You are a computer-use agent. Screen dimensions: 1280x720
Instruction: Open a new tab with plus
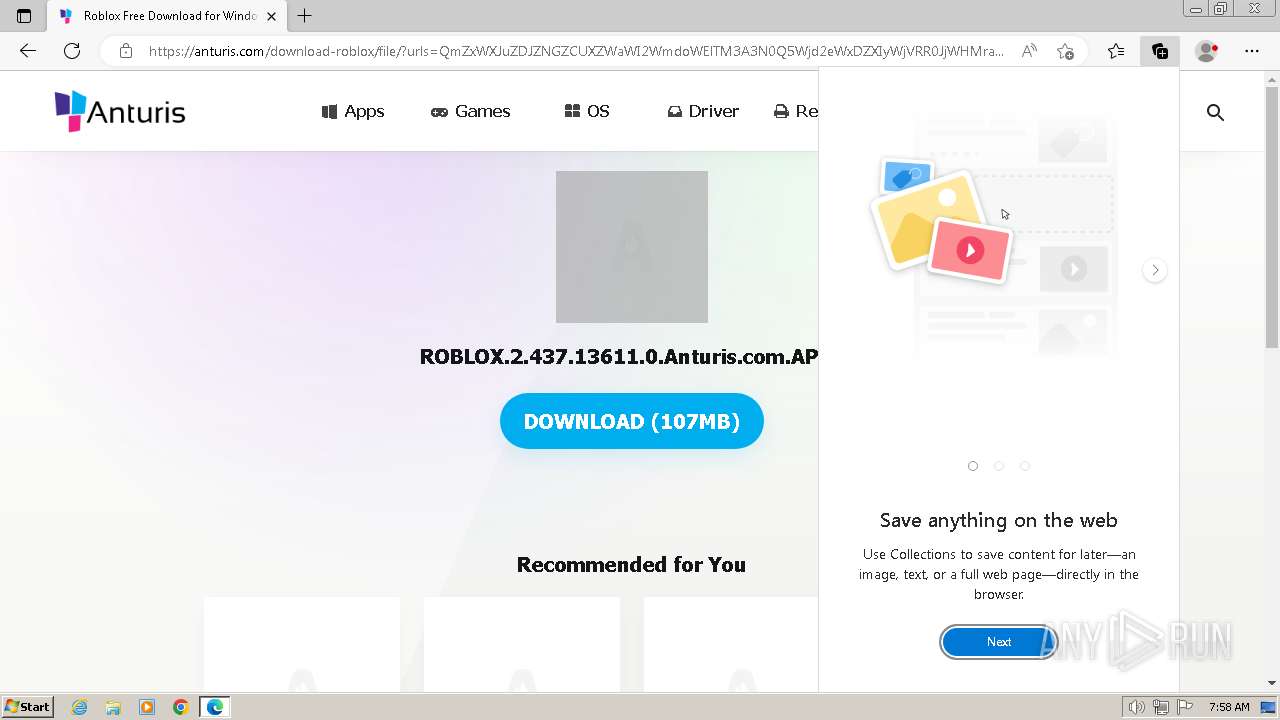[x=305, y=16]
